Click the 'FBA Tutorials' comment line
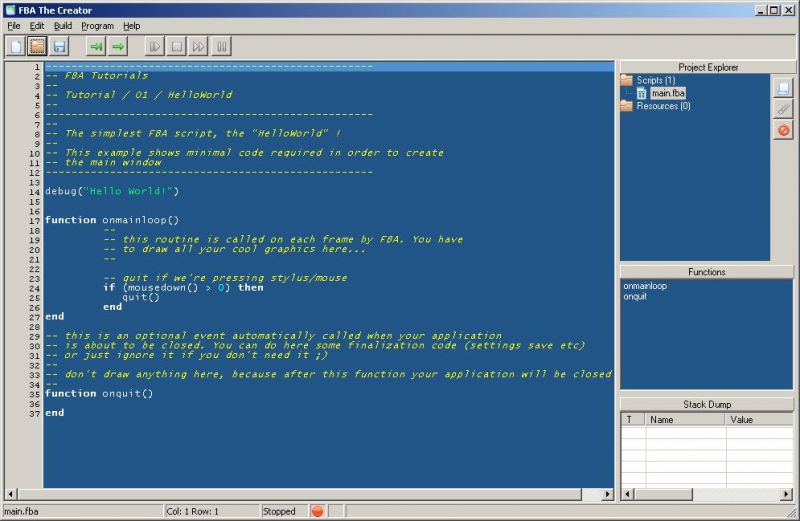The image size is (800, 521). point(96,76)
